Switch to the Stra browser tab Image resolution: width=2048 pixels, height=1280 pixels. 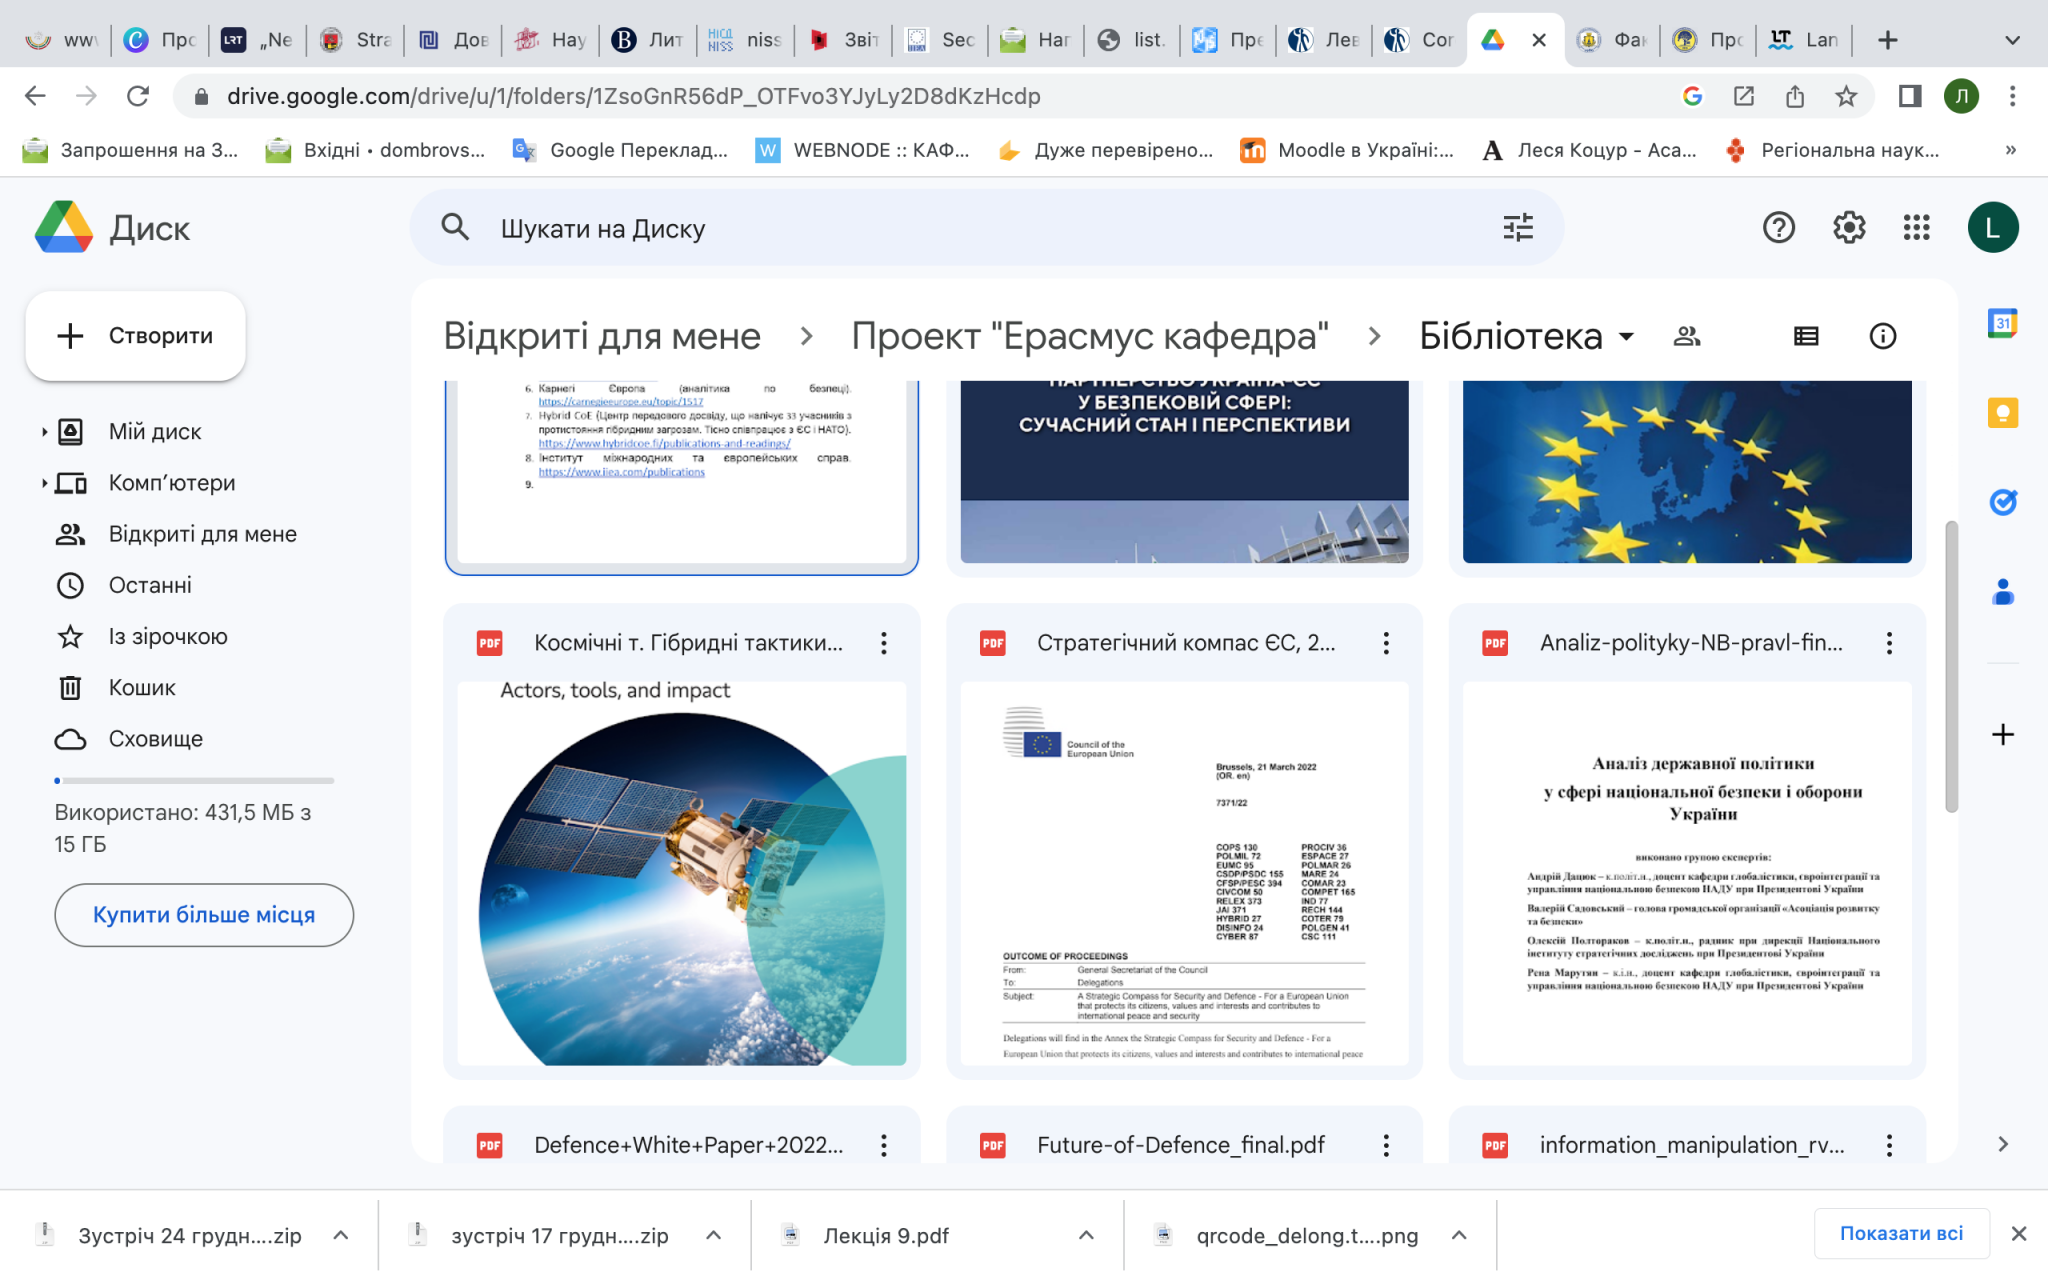(x=355, y=40)
